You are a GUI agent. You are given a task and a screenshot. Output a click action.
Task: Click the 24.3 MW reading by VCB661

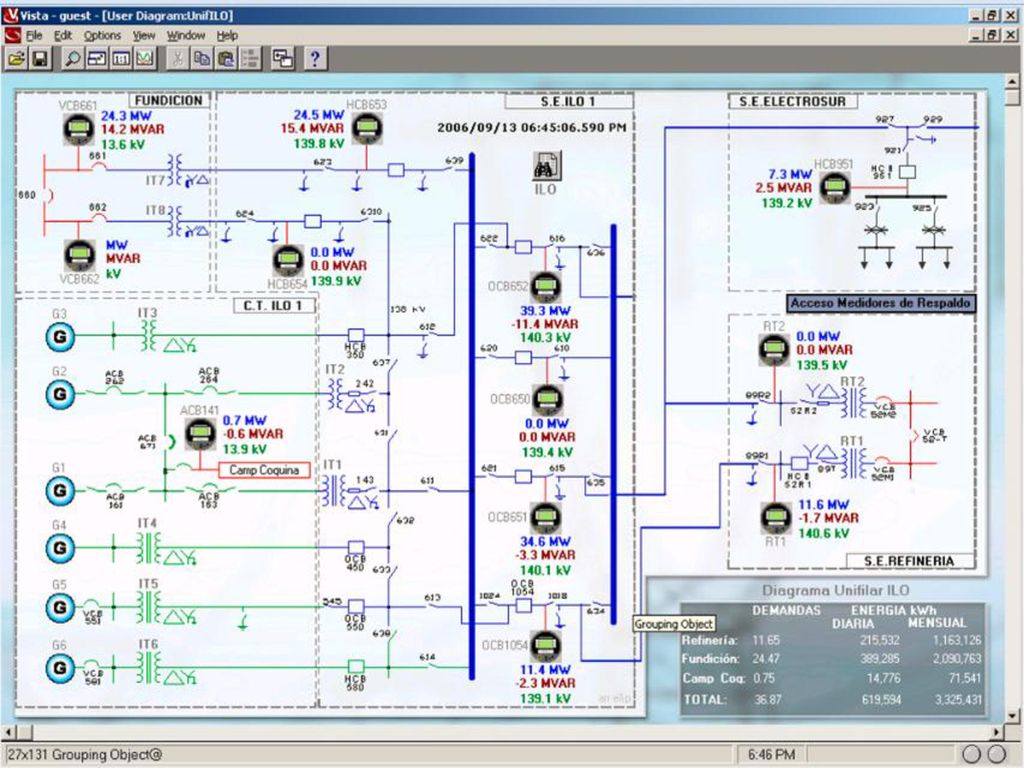coord(126,116)
